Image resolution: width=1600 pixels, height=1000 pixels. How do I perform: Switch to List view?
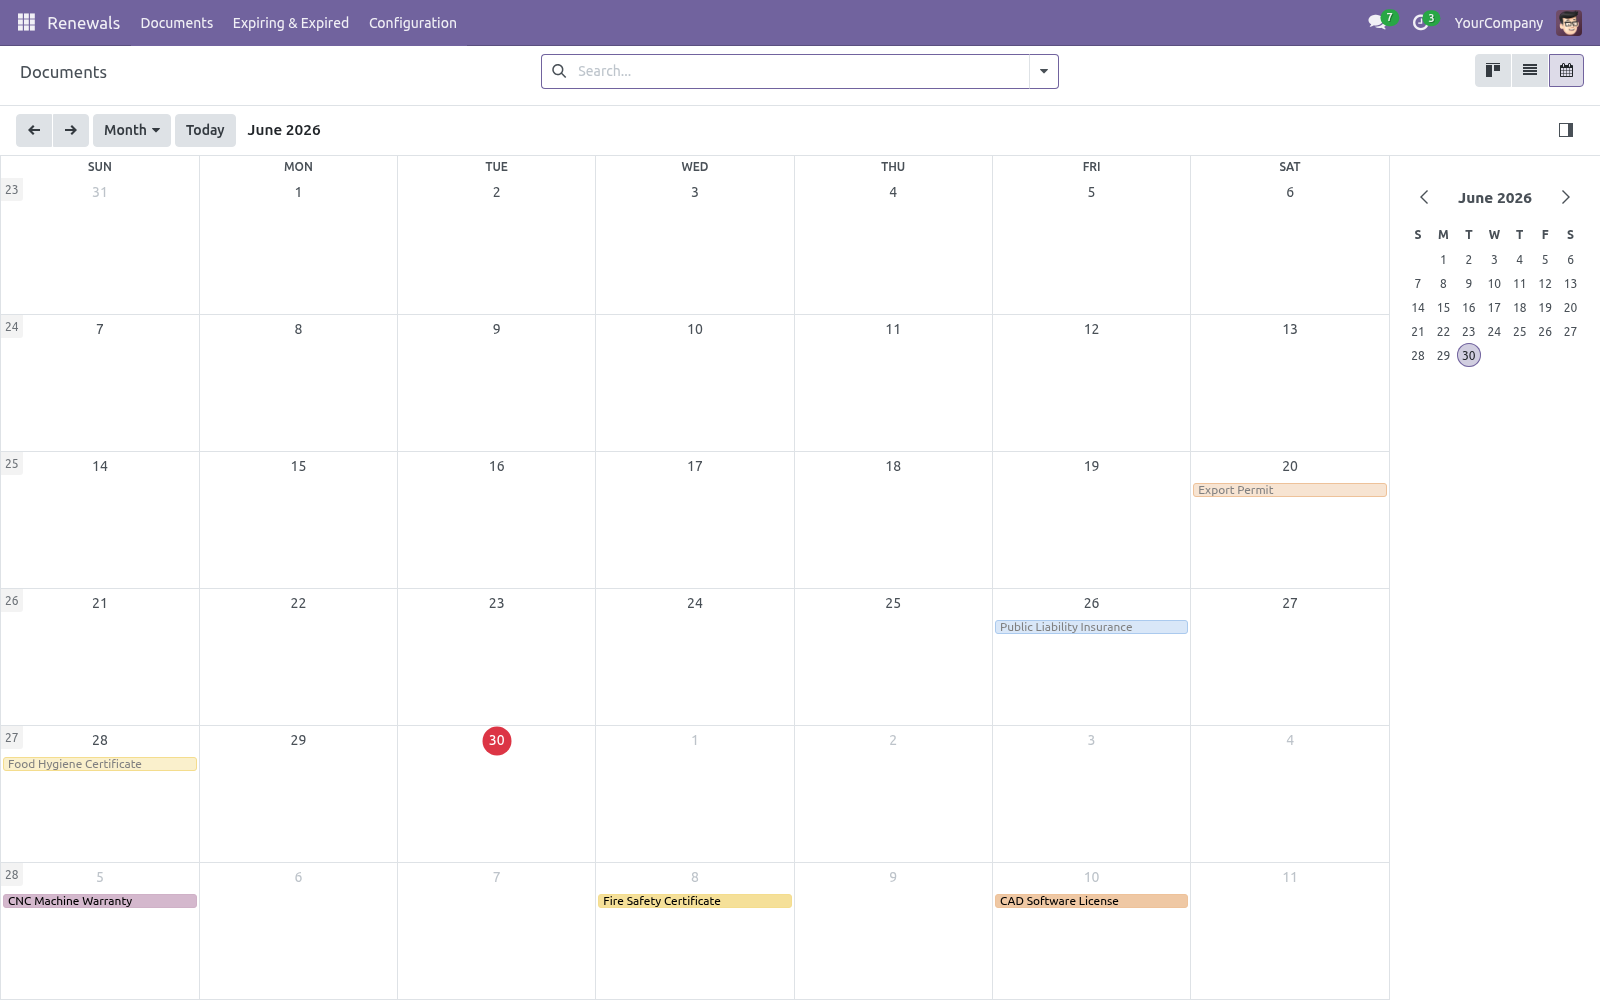click(1530, 70)
